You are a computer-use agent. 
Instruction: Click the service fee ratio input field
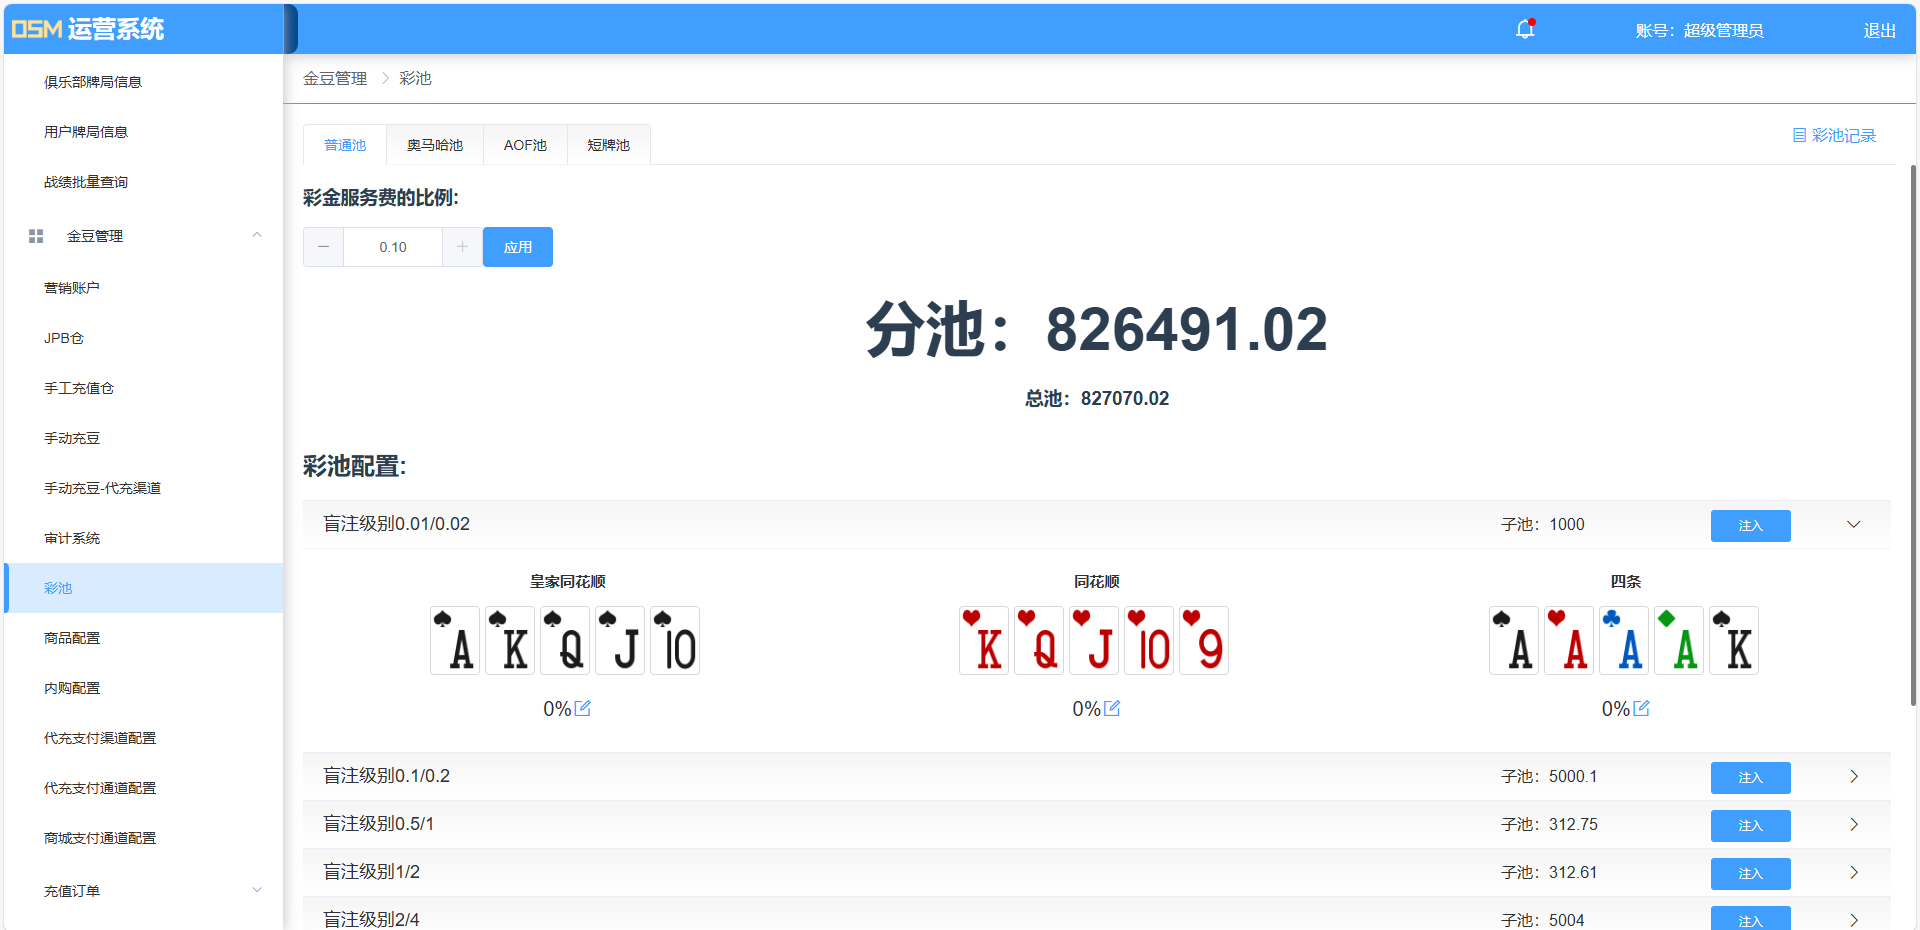point(392,247)
